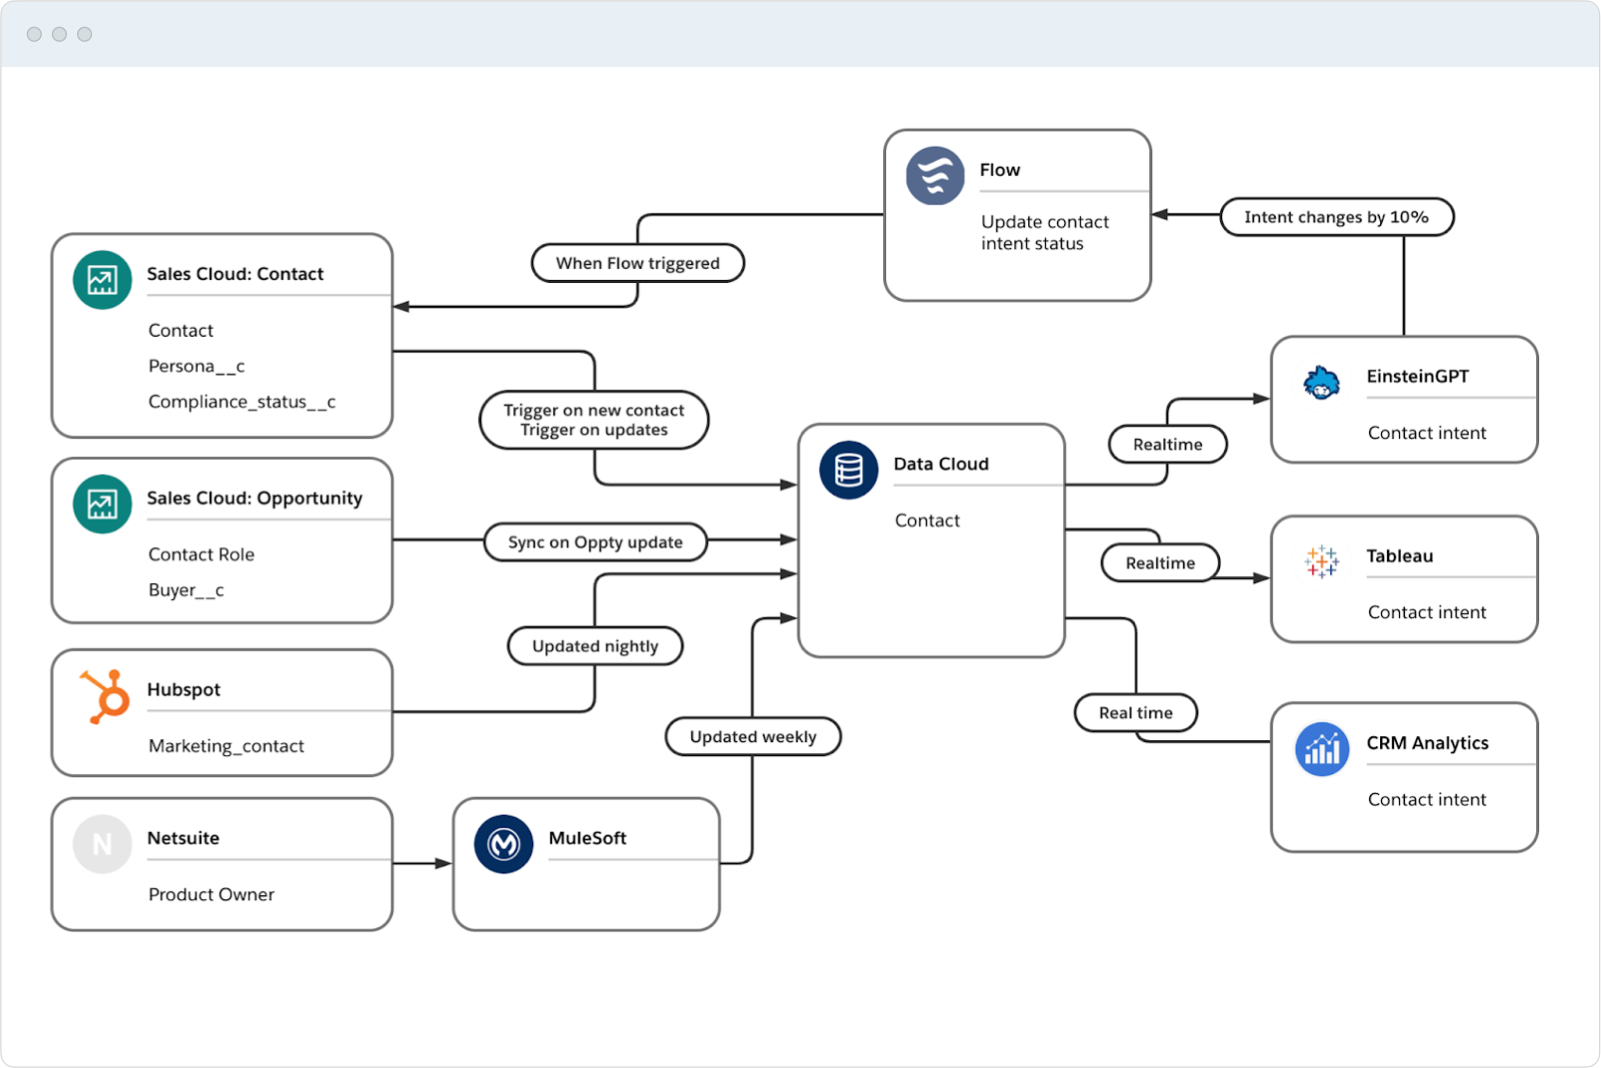This screenshot has width=1601, height=1068.
Task: Select 'Update contact intent status' text in Flow
Action: [x=1044, y=233]
